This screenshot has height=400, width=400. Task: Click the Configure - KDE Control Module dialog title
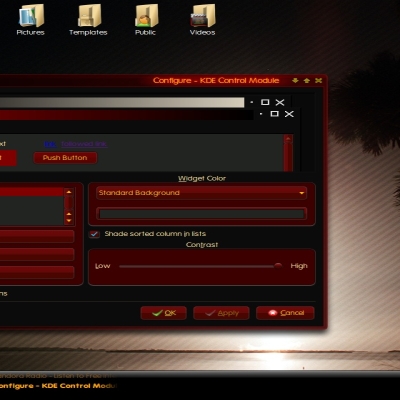click(216, 80)
